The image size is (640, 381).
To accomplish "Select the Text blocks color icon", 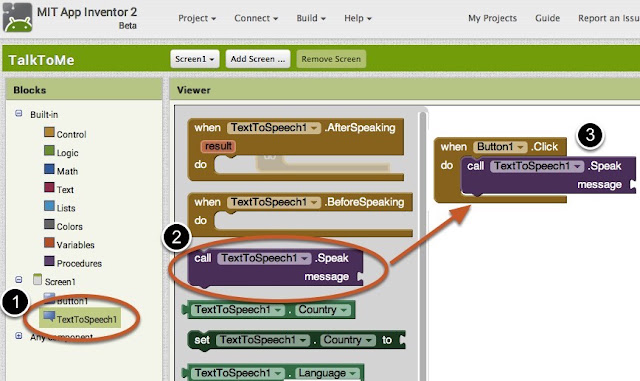I will pyautogui.click(x=49, y=187).
